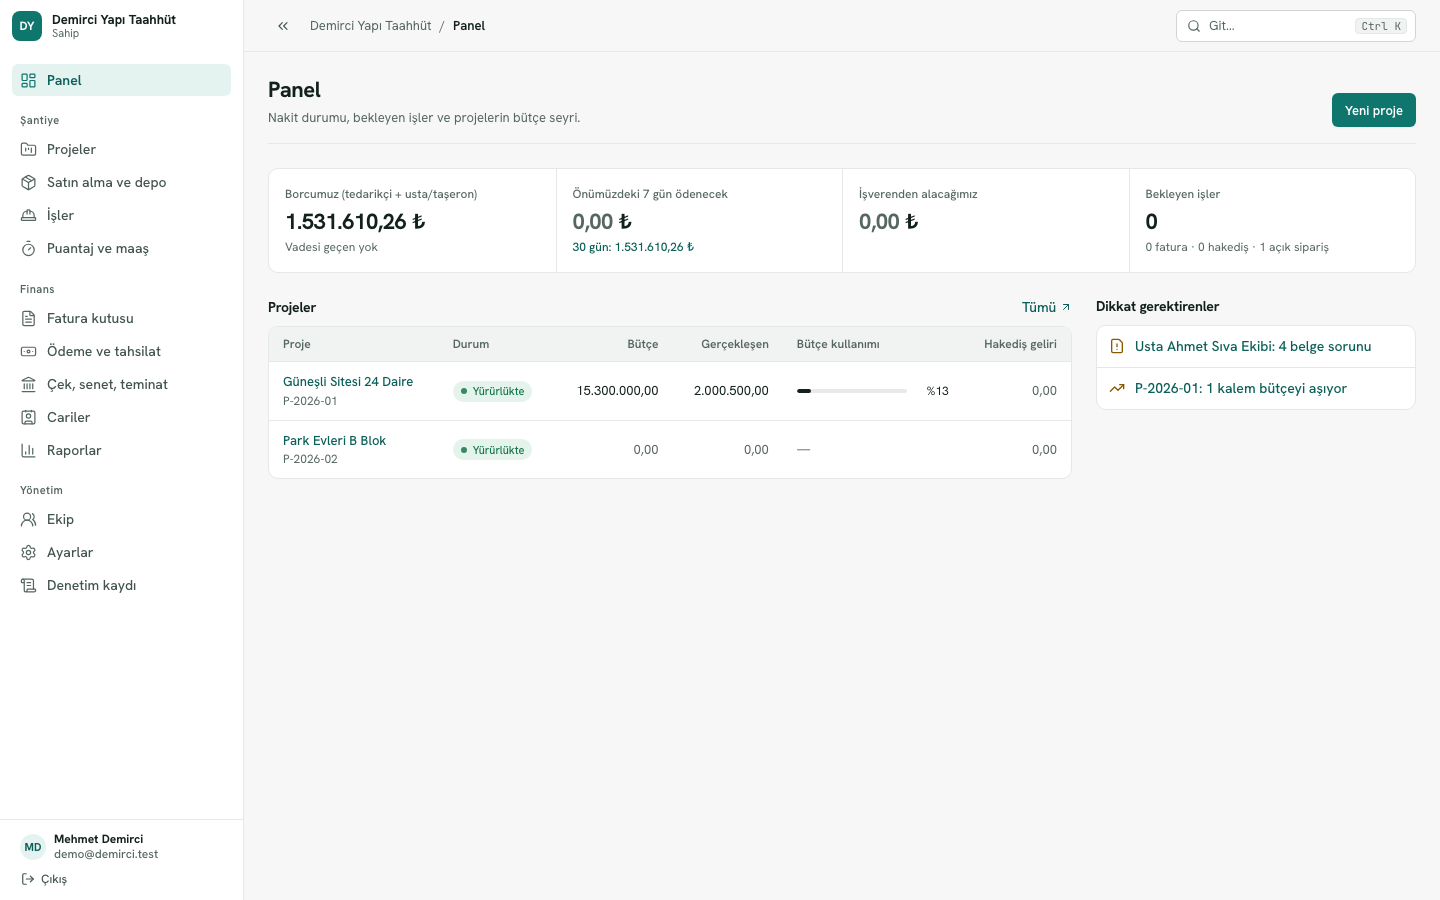Click the MD user avatar

33,847
